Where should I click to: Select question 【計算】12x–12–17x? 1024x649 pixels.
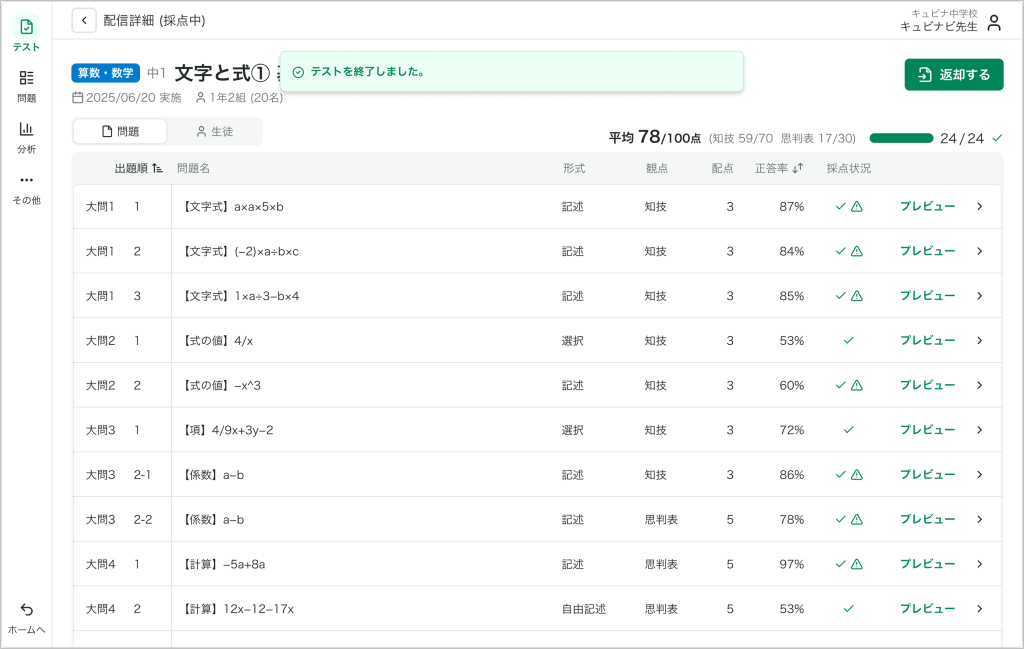(238, 609)
